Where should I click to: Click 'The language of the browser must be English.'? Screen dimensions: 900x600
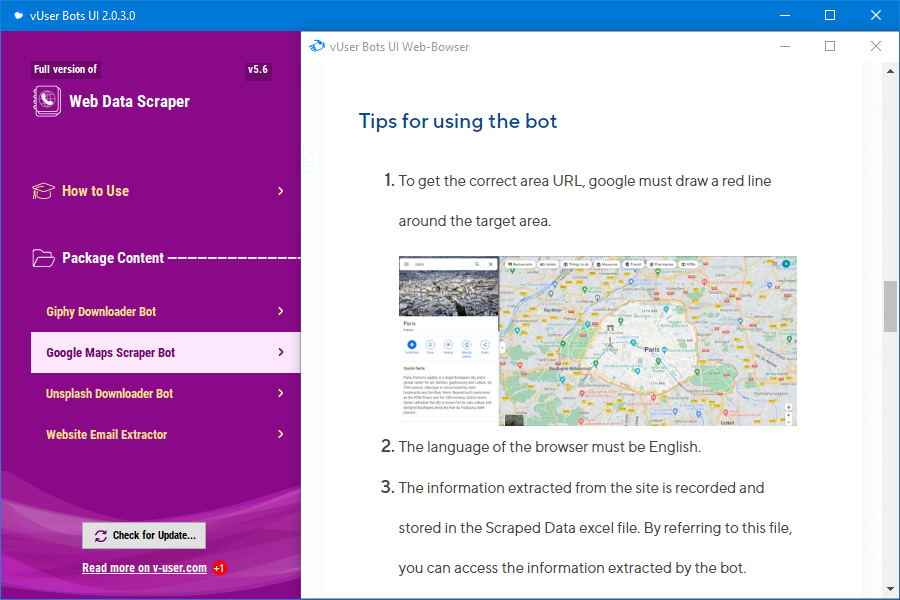550,447
